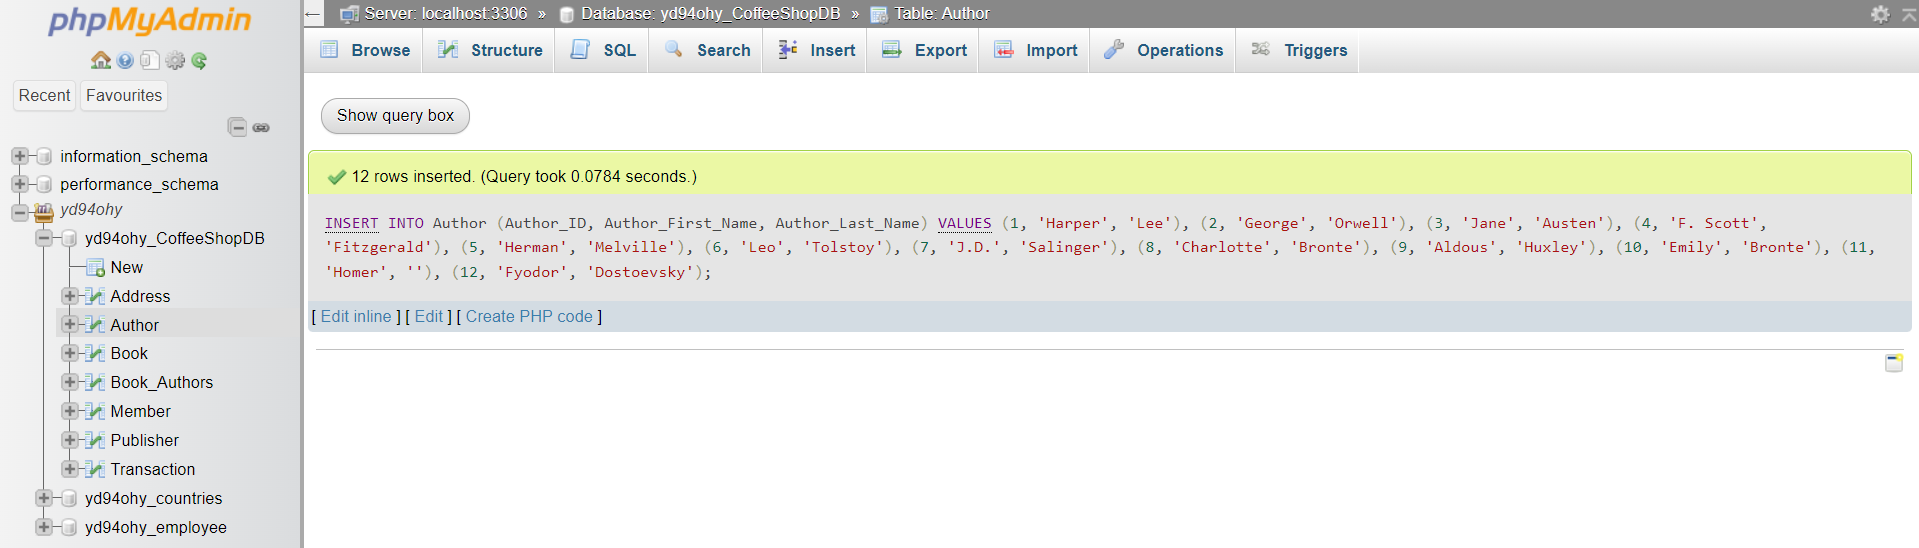This screenshot has width=1919, height=548.
Task: Collapse the yd94ohy_CoffeeShopDB database
Action: [44, 238]
